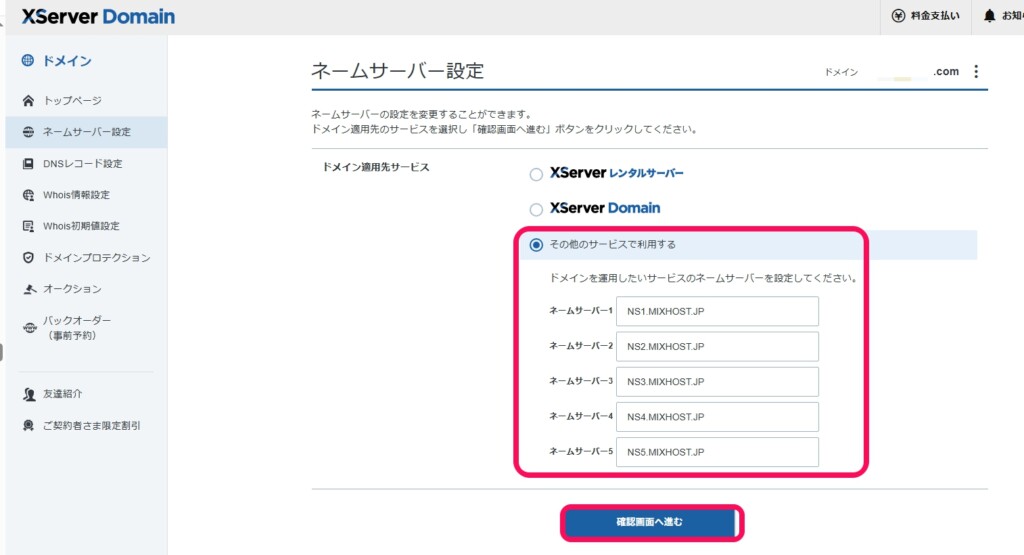Click the ネームサーバー1 input field

(x=717, y=311)
